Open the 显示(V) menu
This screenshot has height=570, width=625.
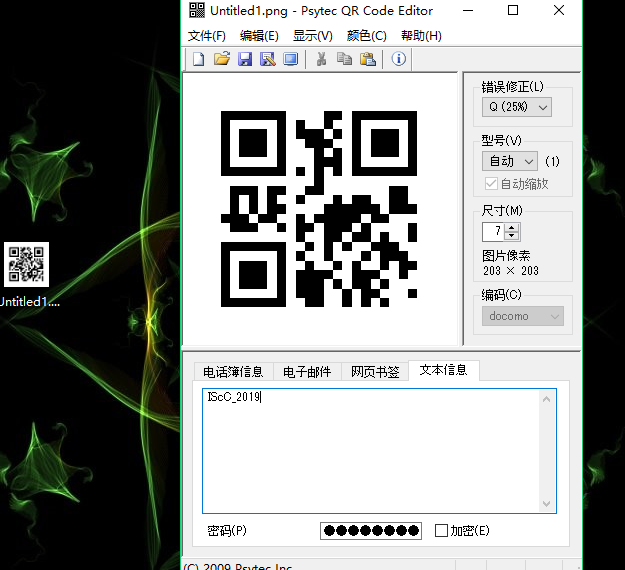click(312, 36)
